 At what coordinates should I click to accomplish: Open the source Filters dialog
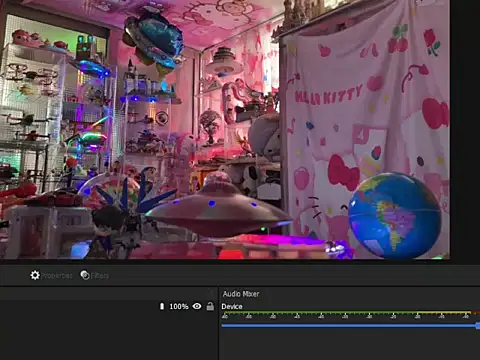[x=95, y=275]
